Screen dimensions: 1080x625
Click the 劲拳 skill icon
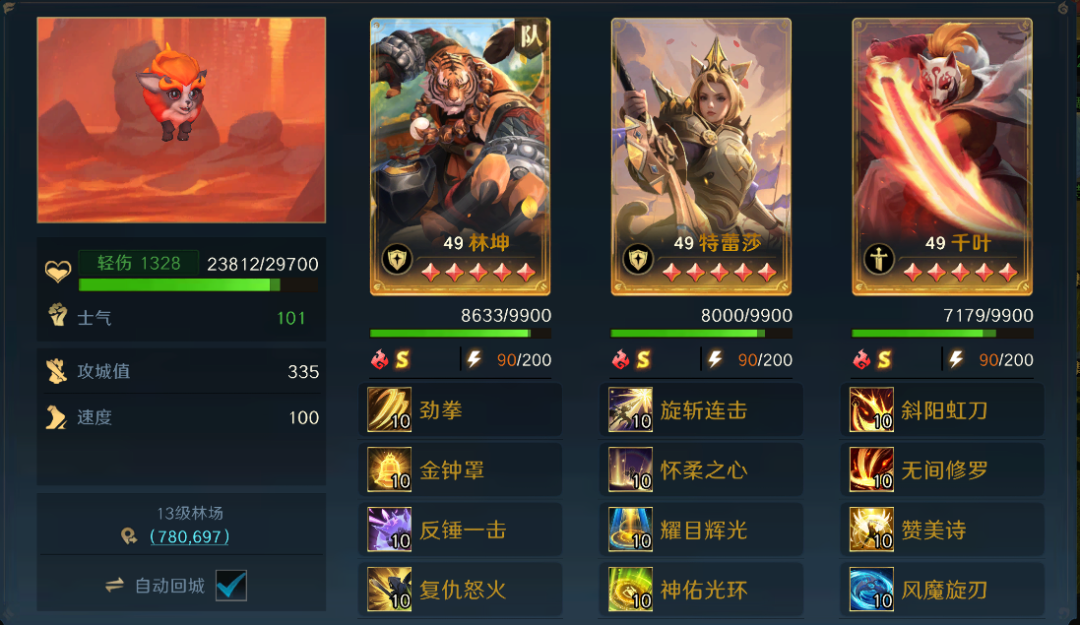(x=389, y=410)
